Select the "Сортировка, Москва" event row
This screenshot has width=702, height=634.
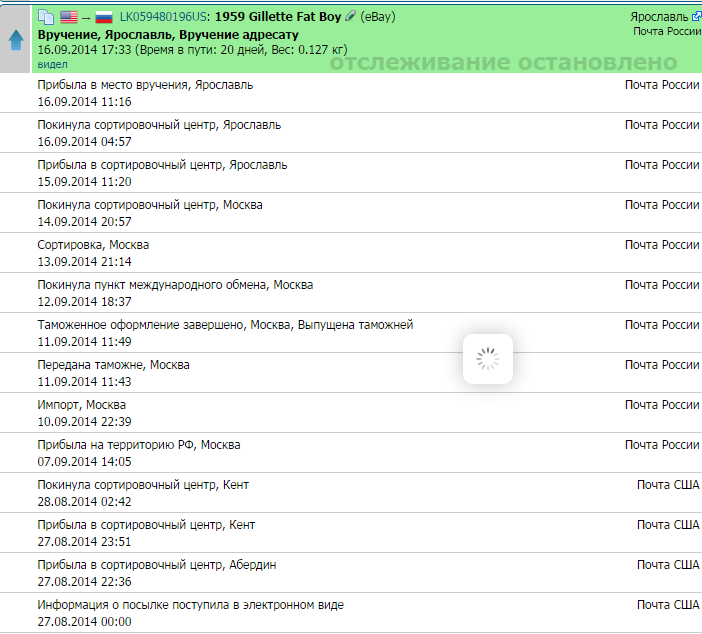pyautogui.click(x=93, y=245)
